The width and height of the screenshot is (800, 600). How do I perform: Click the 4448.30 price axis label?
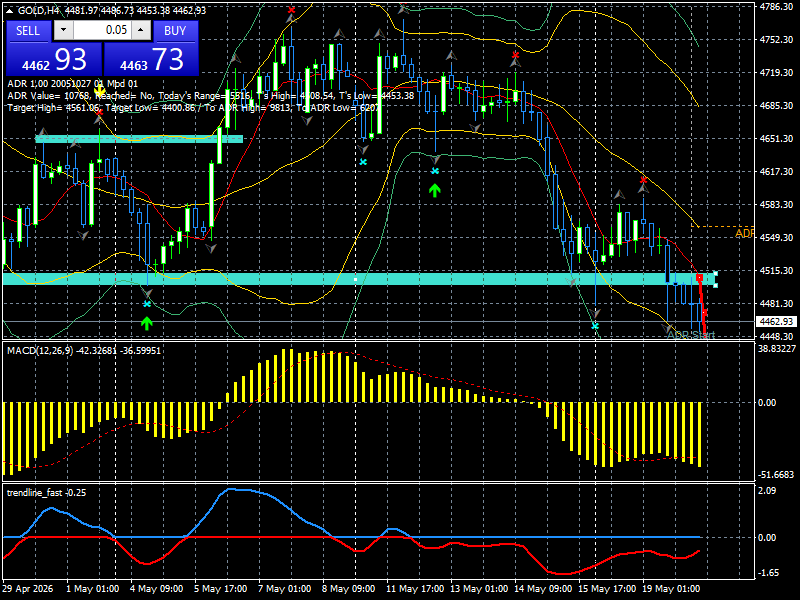(x=776, y=337)
